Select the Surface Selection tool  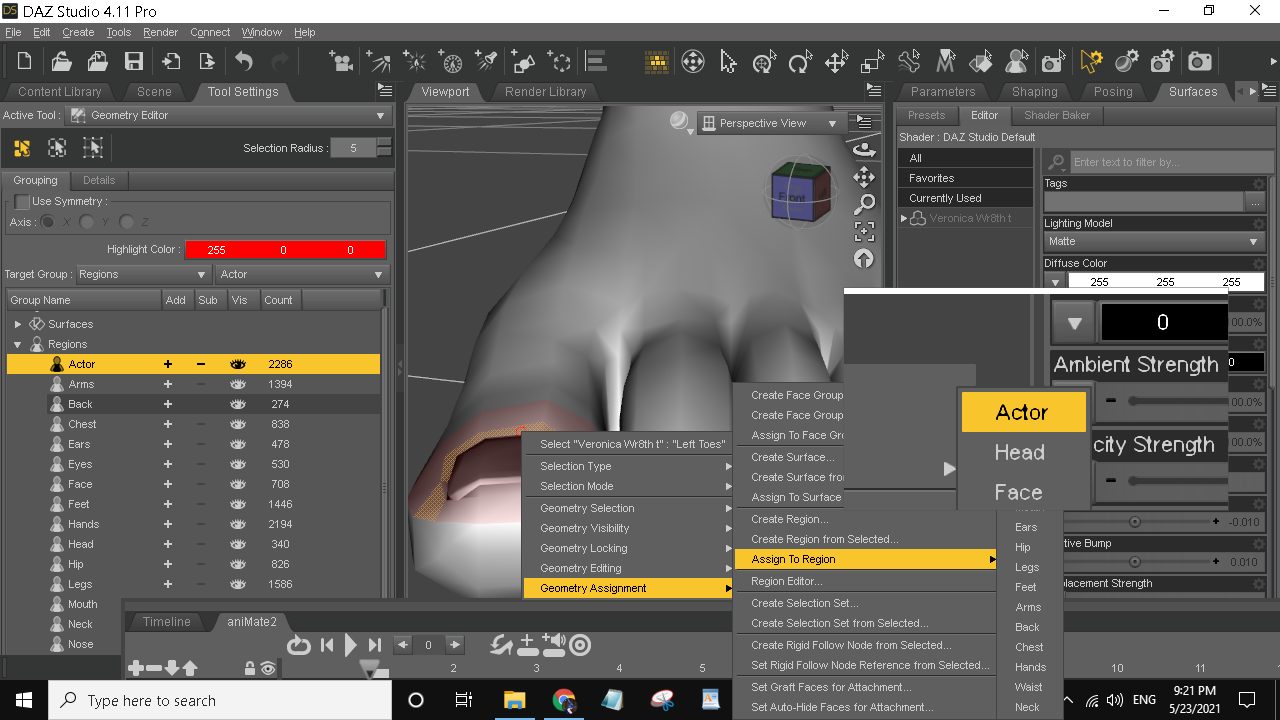pyautogui.click(x=981, y=62)
